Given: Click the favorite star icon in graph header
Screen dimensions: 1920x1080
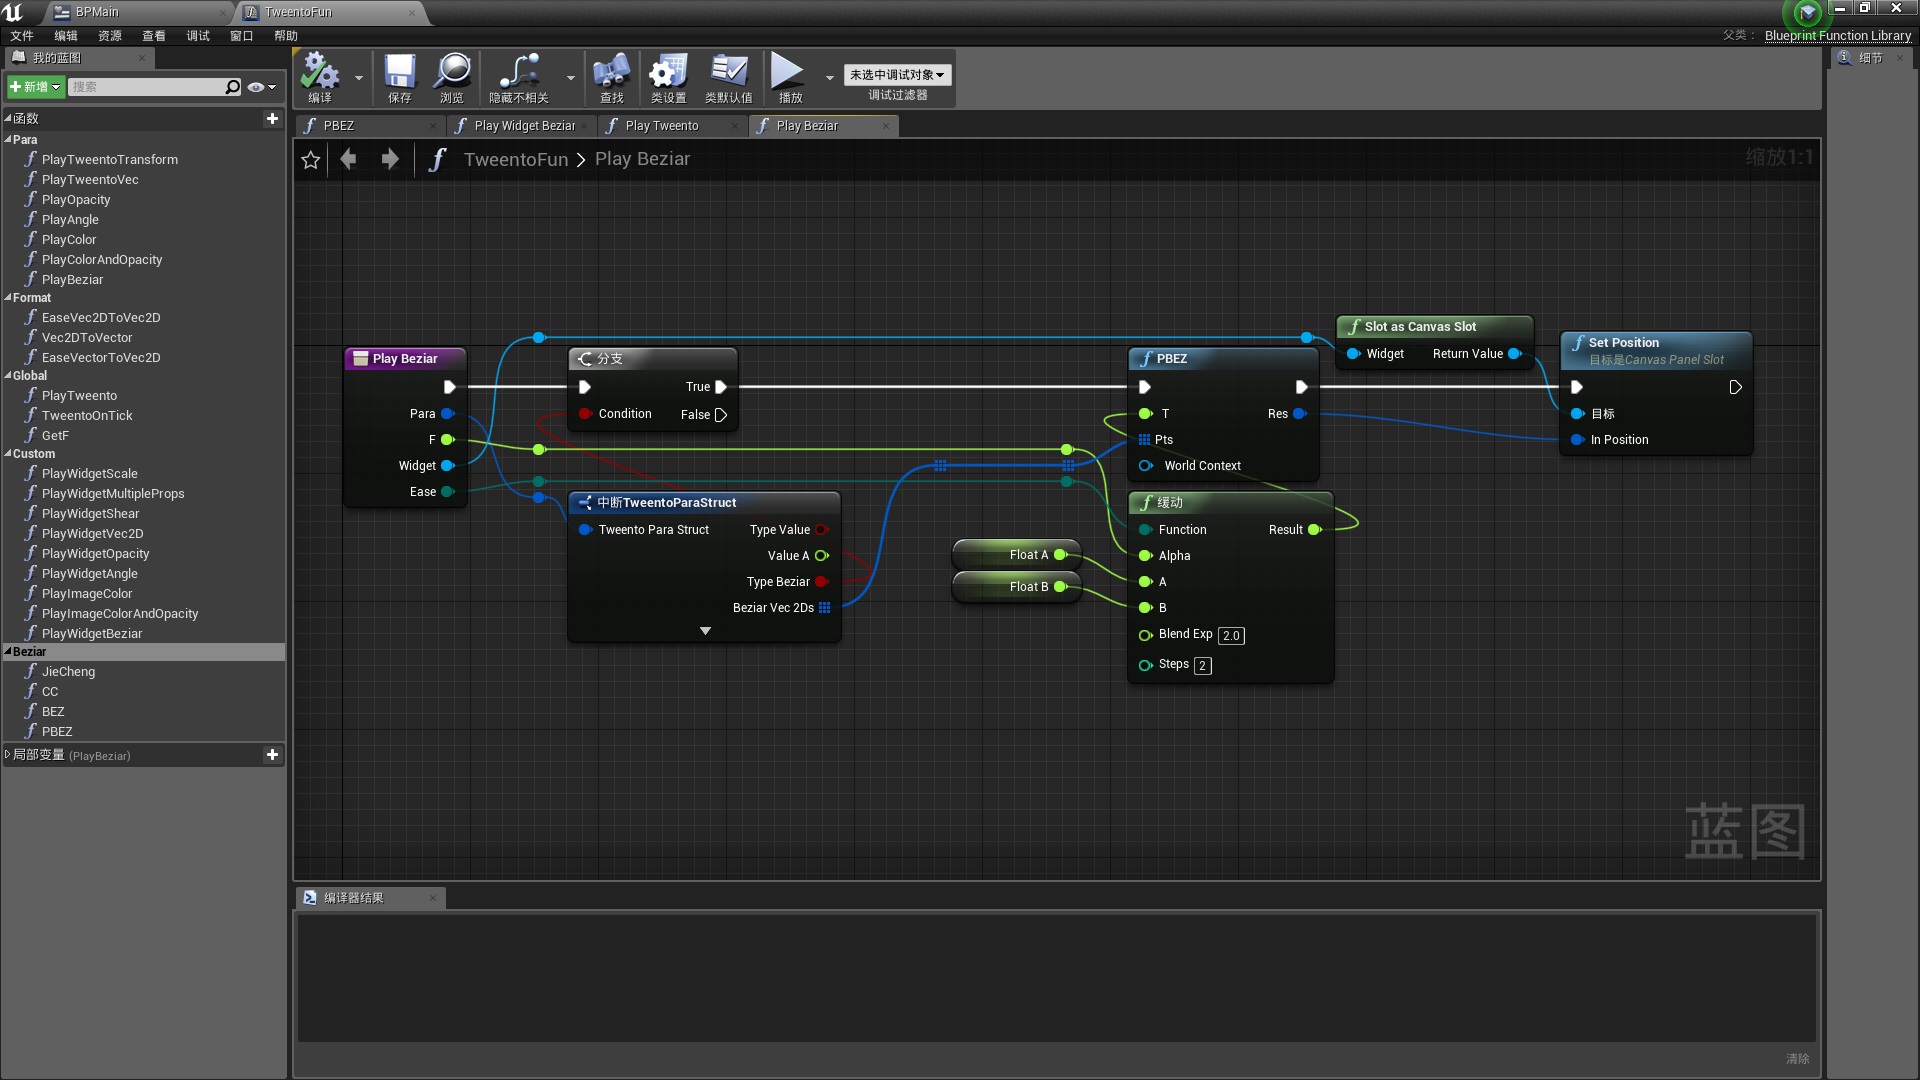Looking at the screenshot, I should click(x=310, y=160).
